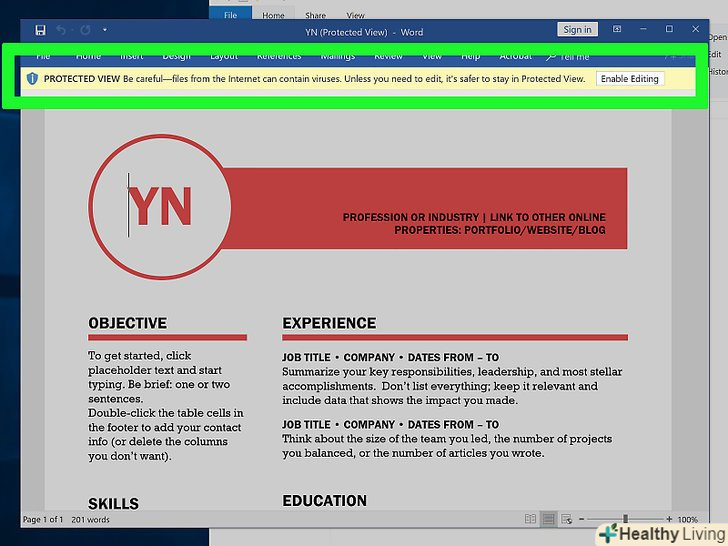Select the References ribbon tab
This screenshot has height=546, width=728.
278,56
